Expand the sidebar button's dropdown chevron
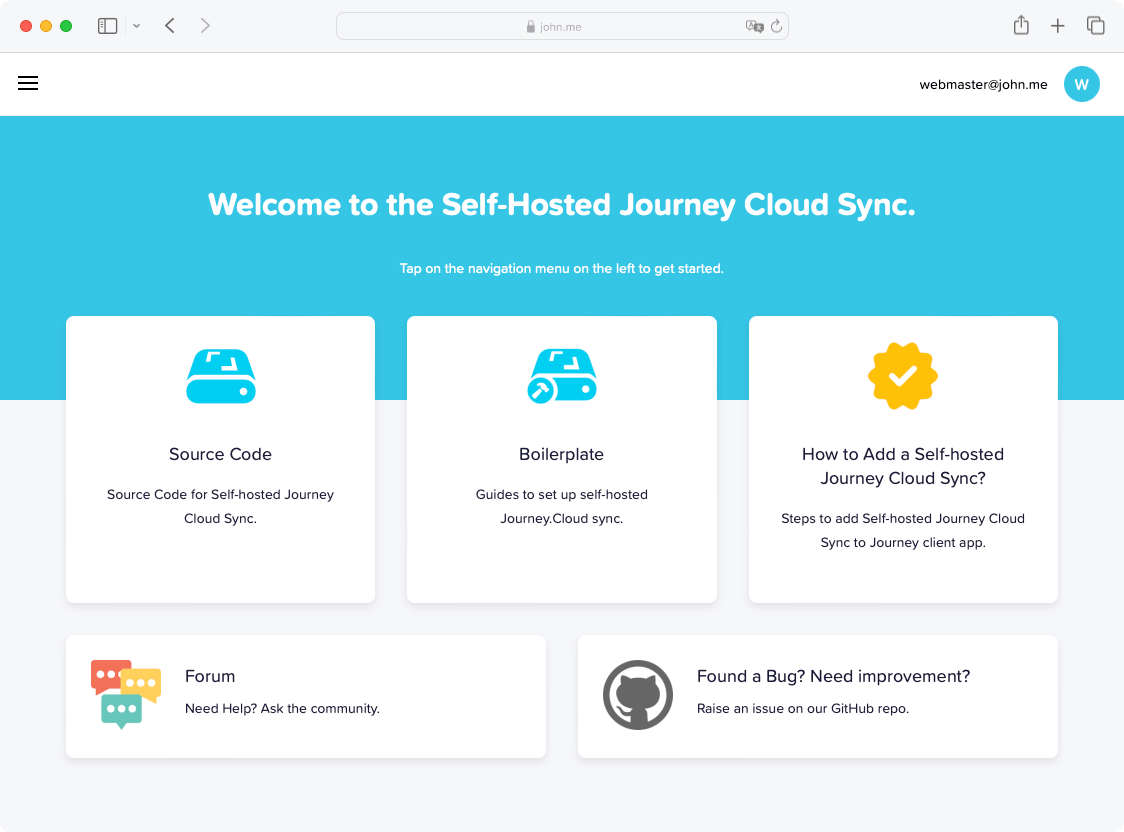The width and height of the screenshot is (1124, 832). coord(136,26)
